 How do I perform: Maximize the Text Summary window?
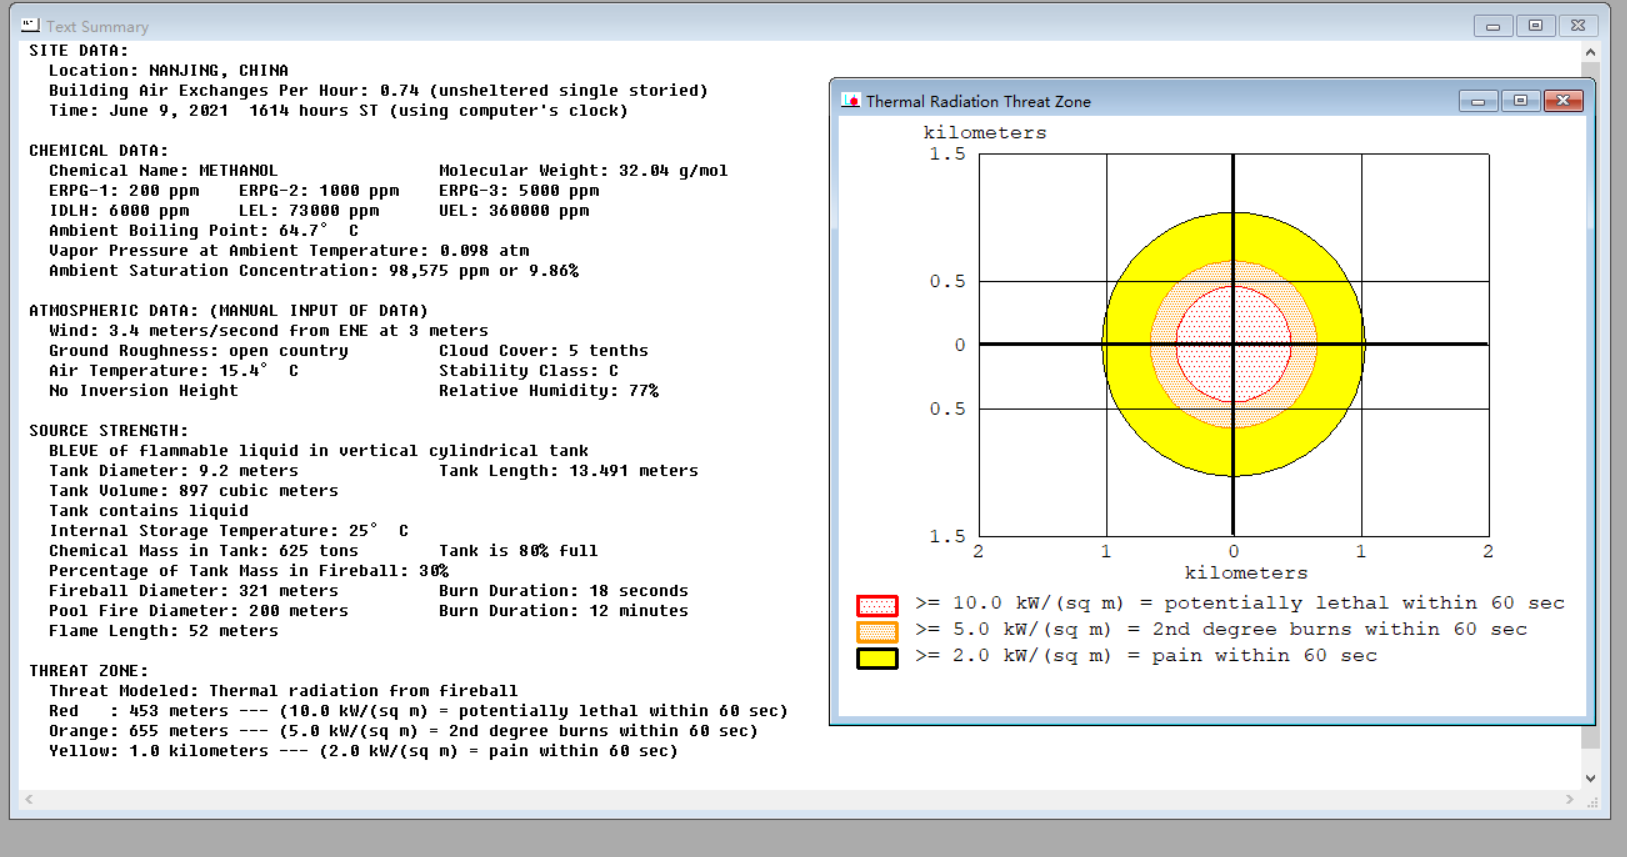click(1535, 26)
